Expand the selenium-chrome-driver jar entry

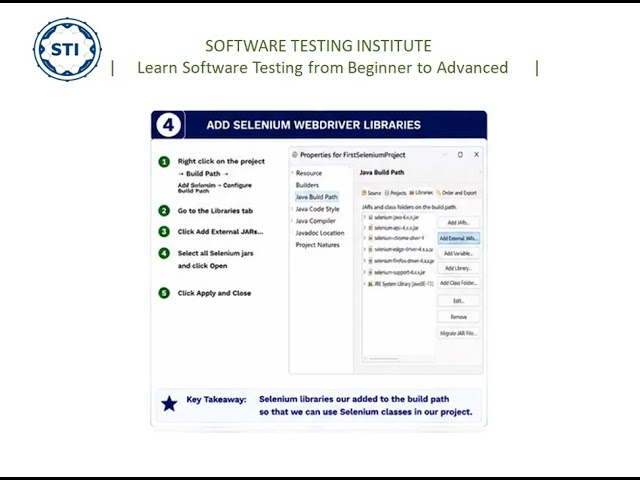(x=365, y=238)
